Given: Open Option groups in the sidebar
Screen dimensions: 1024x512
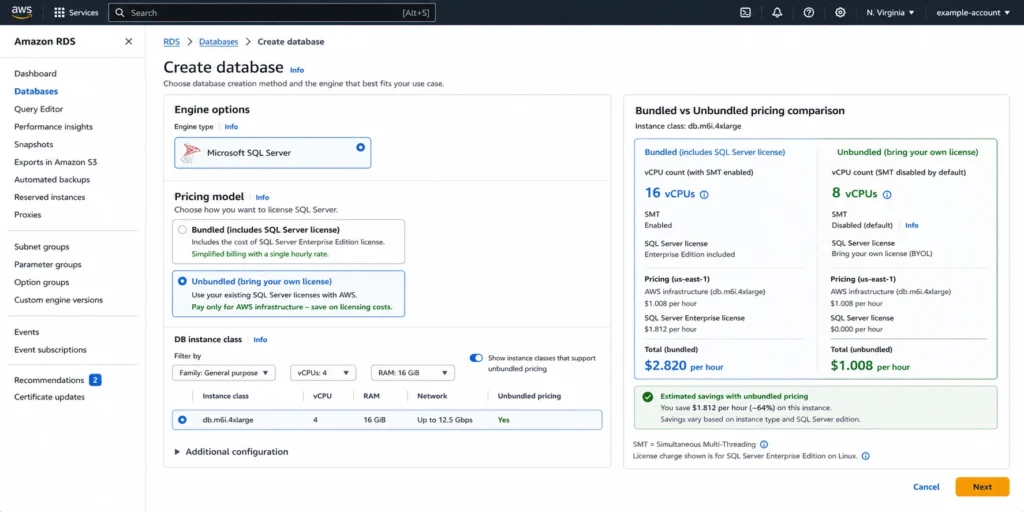Looking at the screenshot, I should [x=43, y=282].
